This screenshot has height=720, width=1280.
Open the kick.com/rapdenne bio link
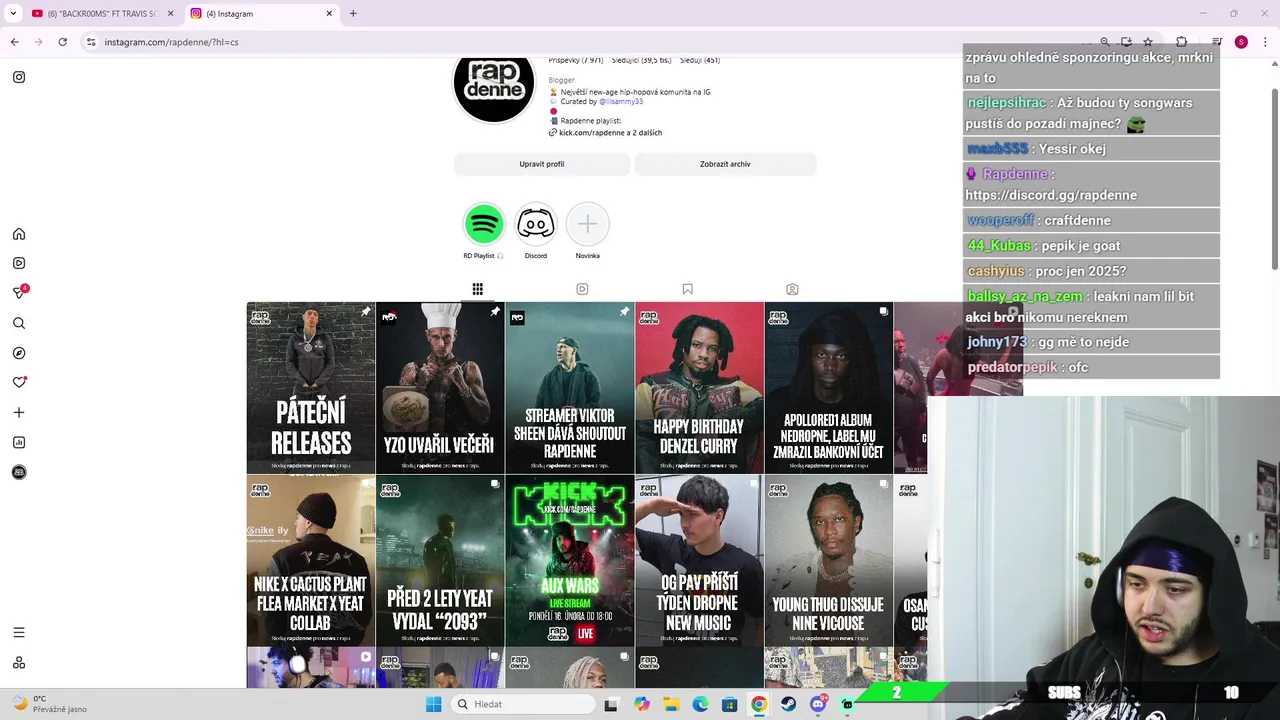point(610,132)
